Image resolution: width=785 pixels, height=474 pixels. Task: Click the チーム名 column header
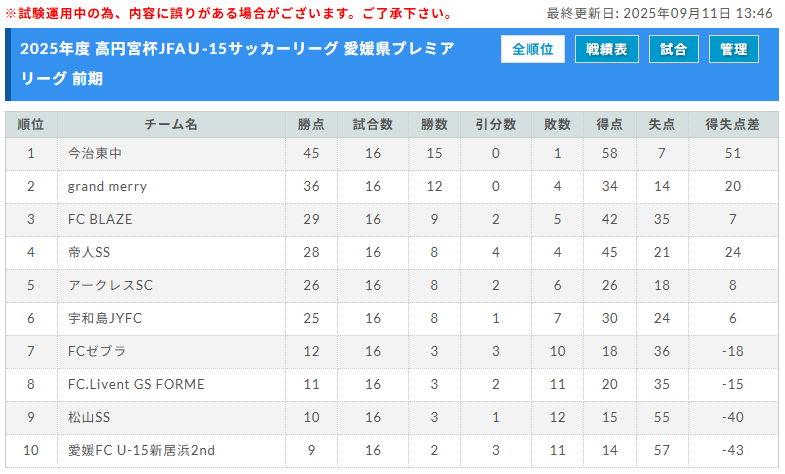click(x=171, y=125)
